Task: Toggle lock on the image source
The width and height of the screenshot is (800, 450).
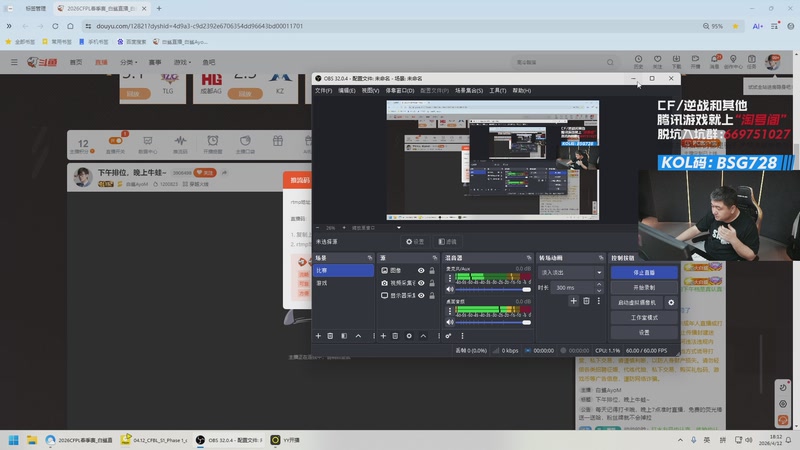Action: coord(432,270)
